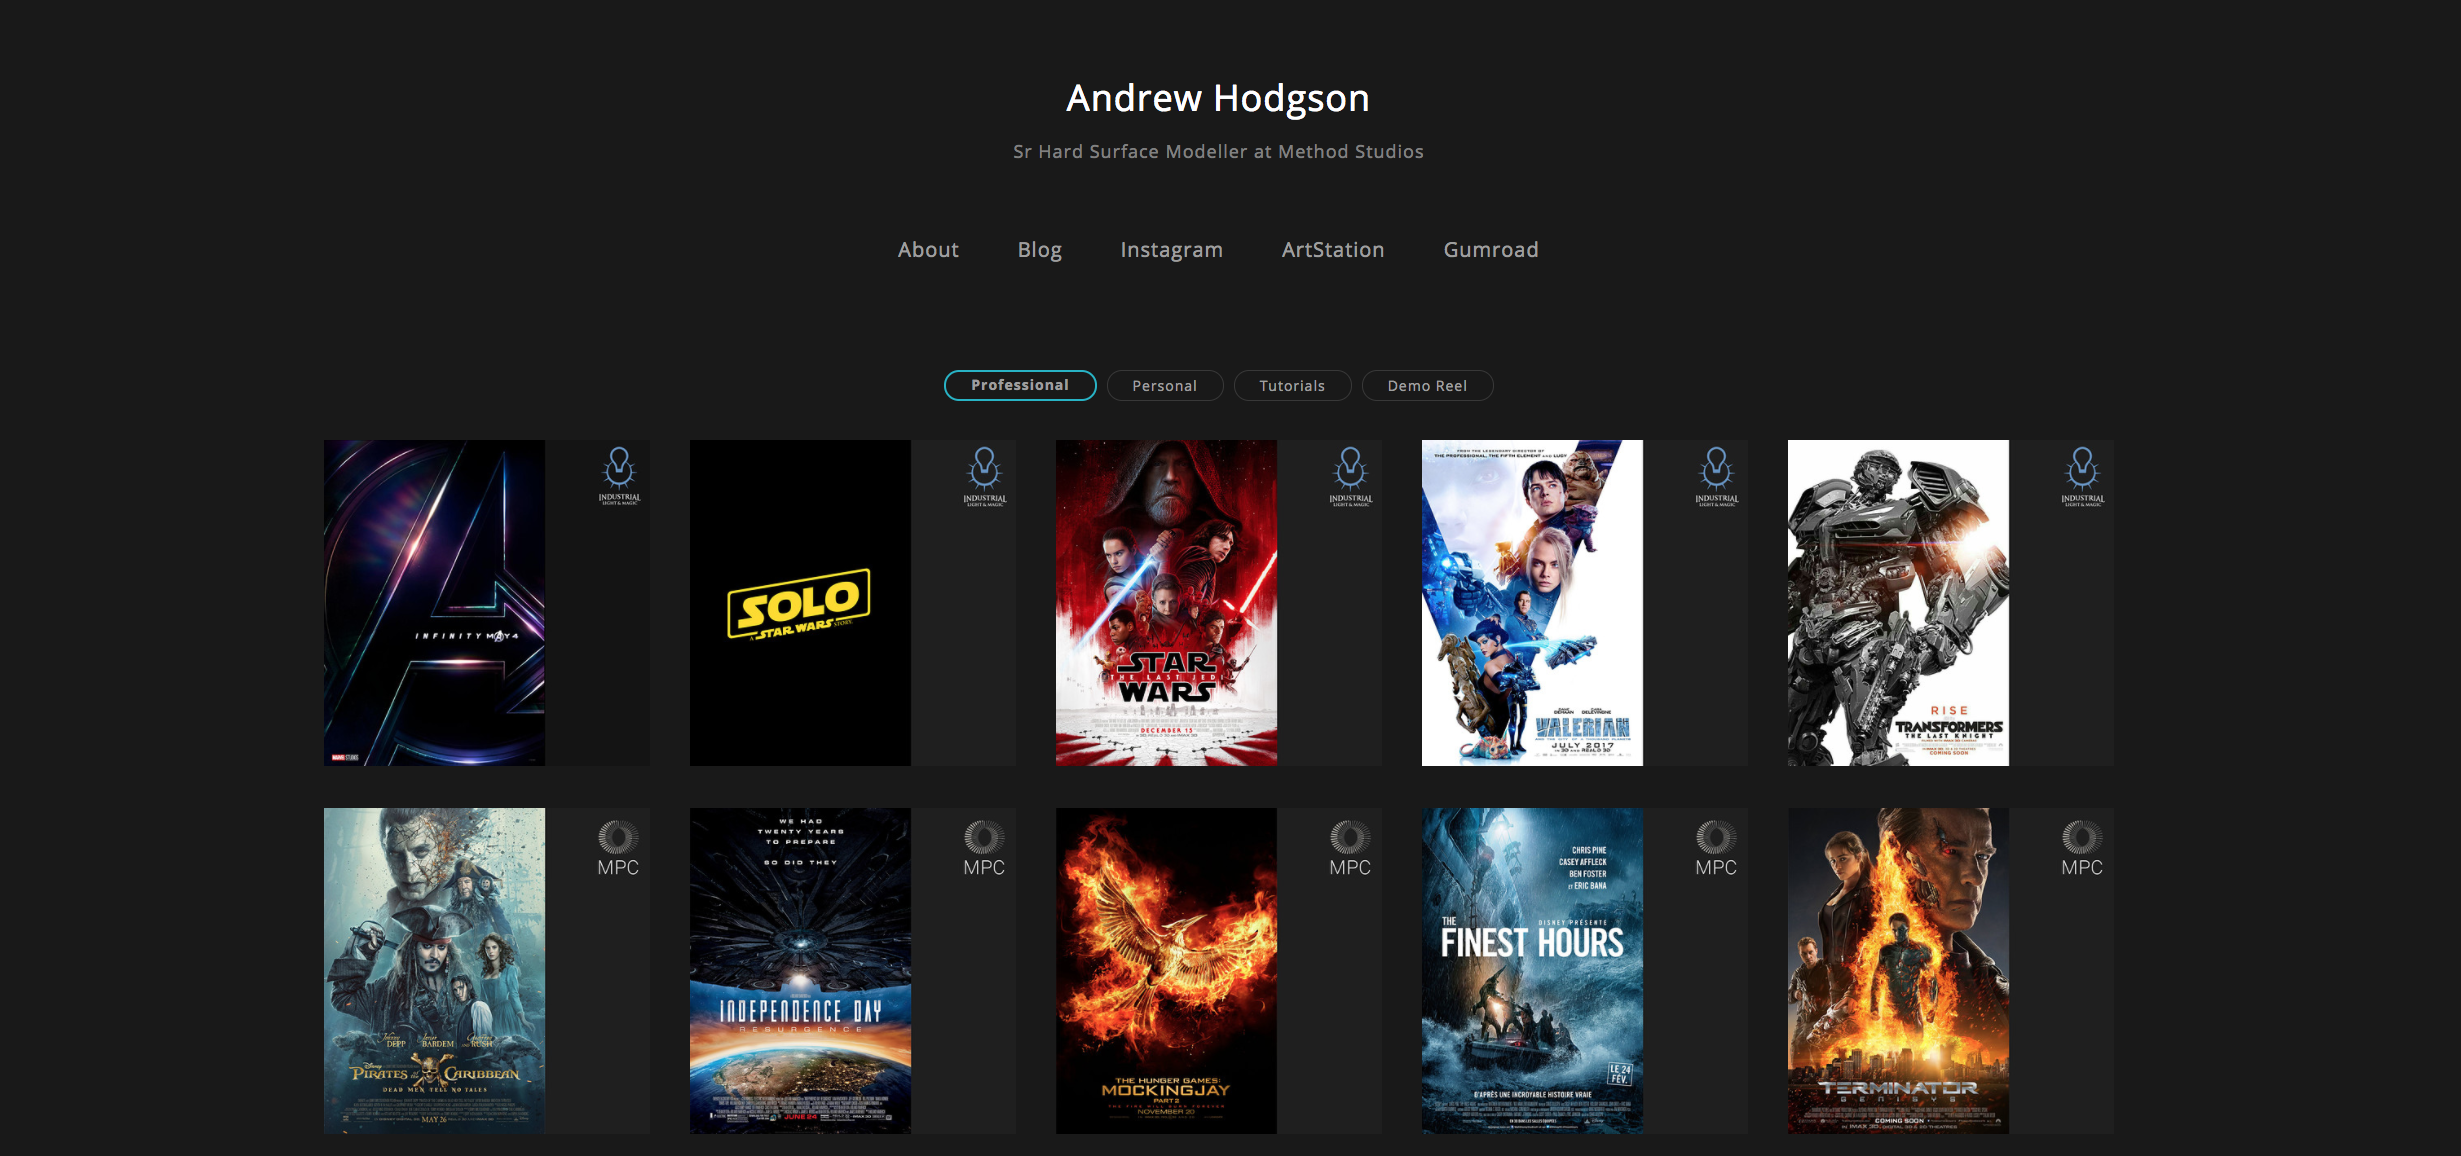Open the About page

(928, 250)
